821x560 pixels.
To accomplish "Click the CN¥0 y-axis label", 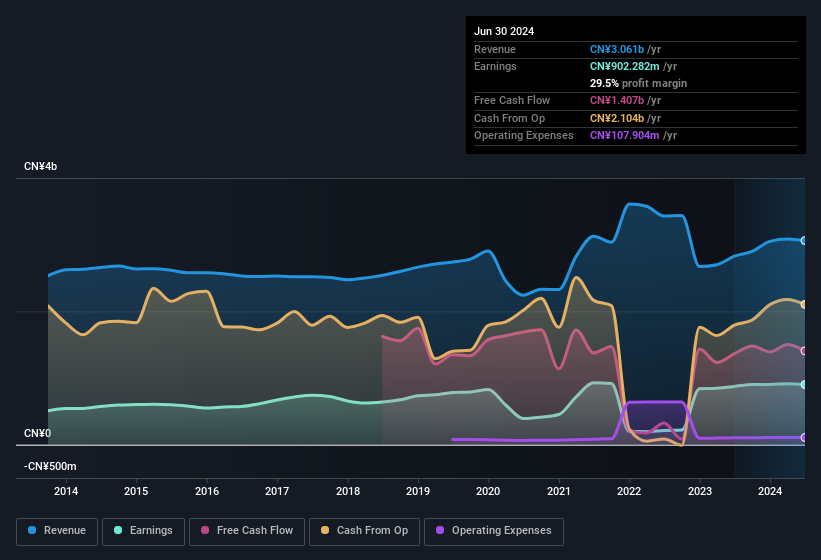I will click(37, 433).
